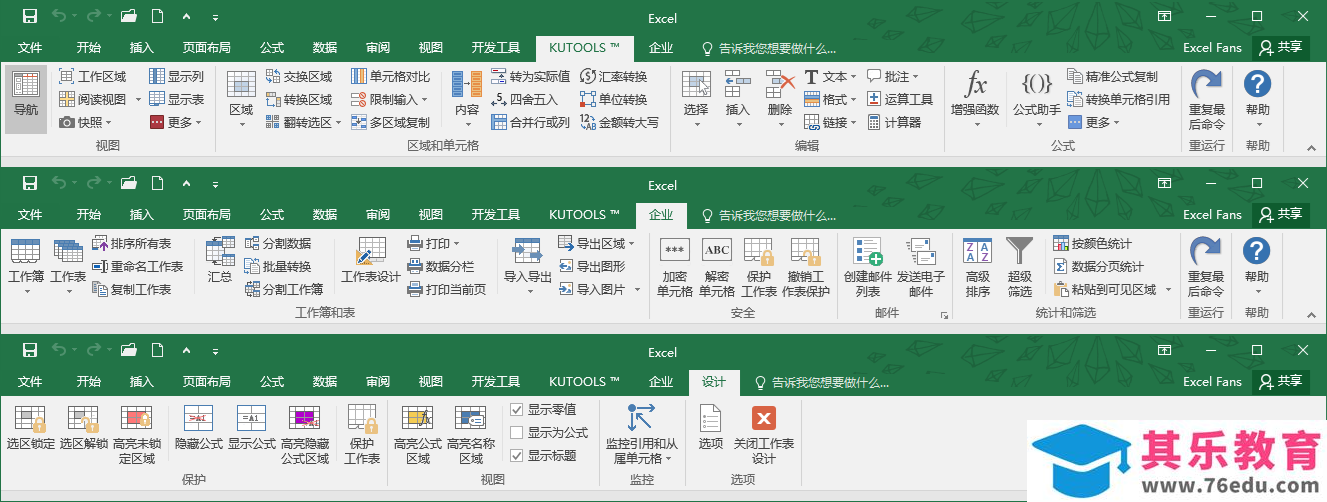Screen dimensions: 1327x502
Task: Click the 精准公式复制 exact copy tool
Action: 1113,76
